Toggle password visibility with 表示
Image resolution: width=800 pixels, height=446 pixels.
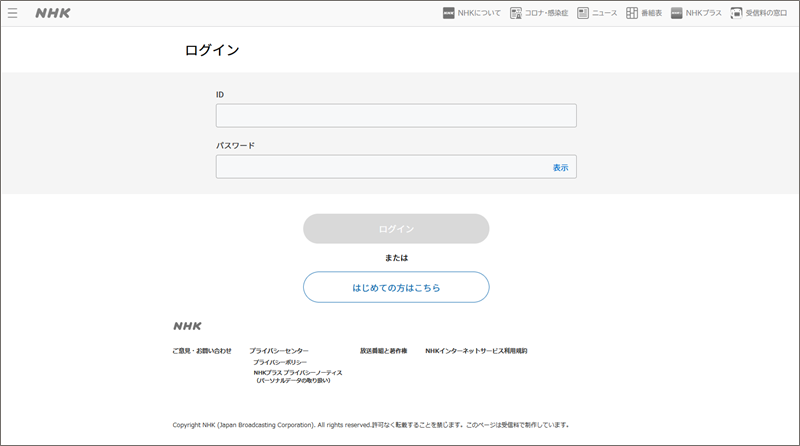click(x=560, y=168)
